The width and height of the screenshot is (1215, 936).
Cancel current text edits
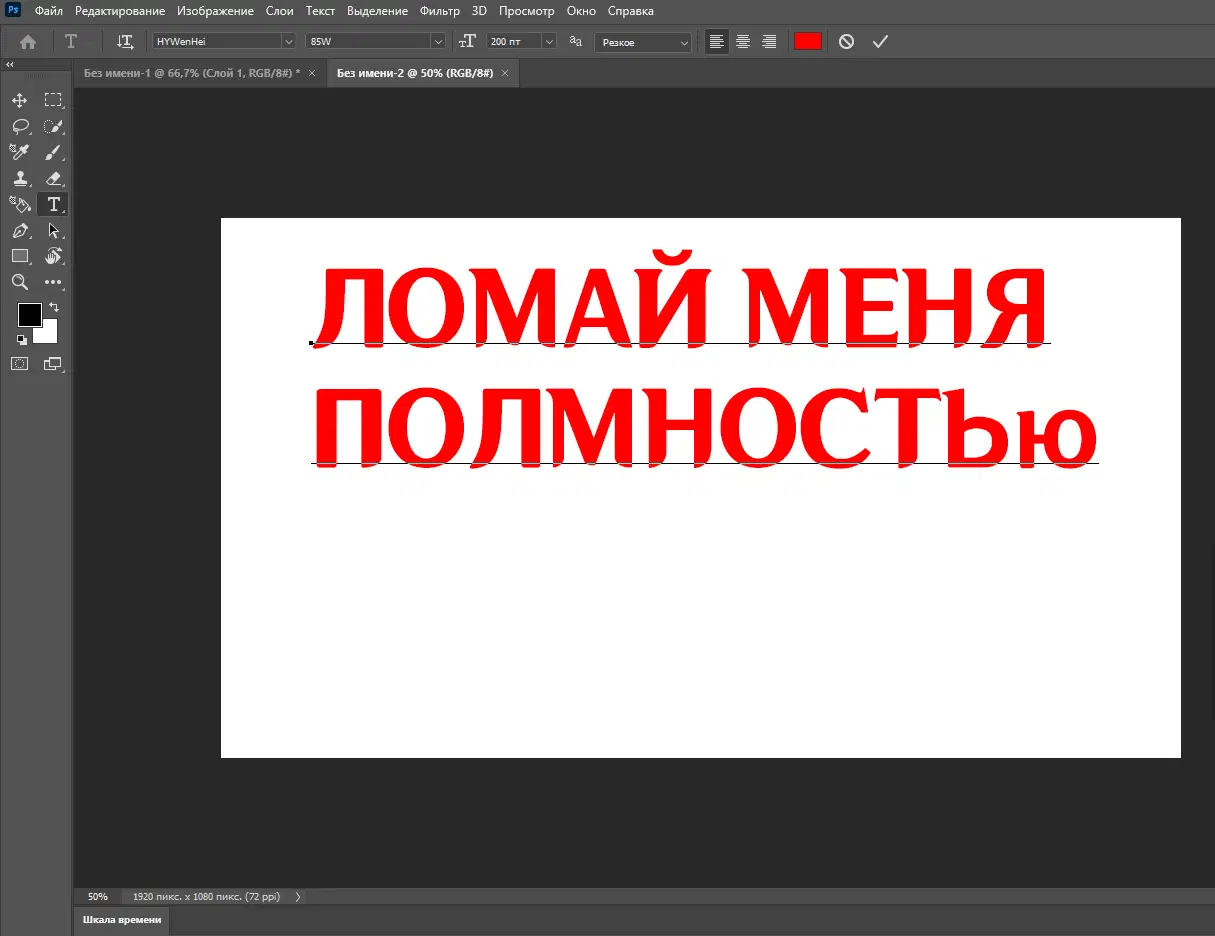point(846,41)
